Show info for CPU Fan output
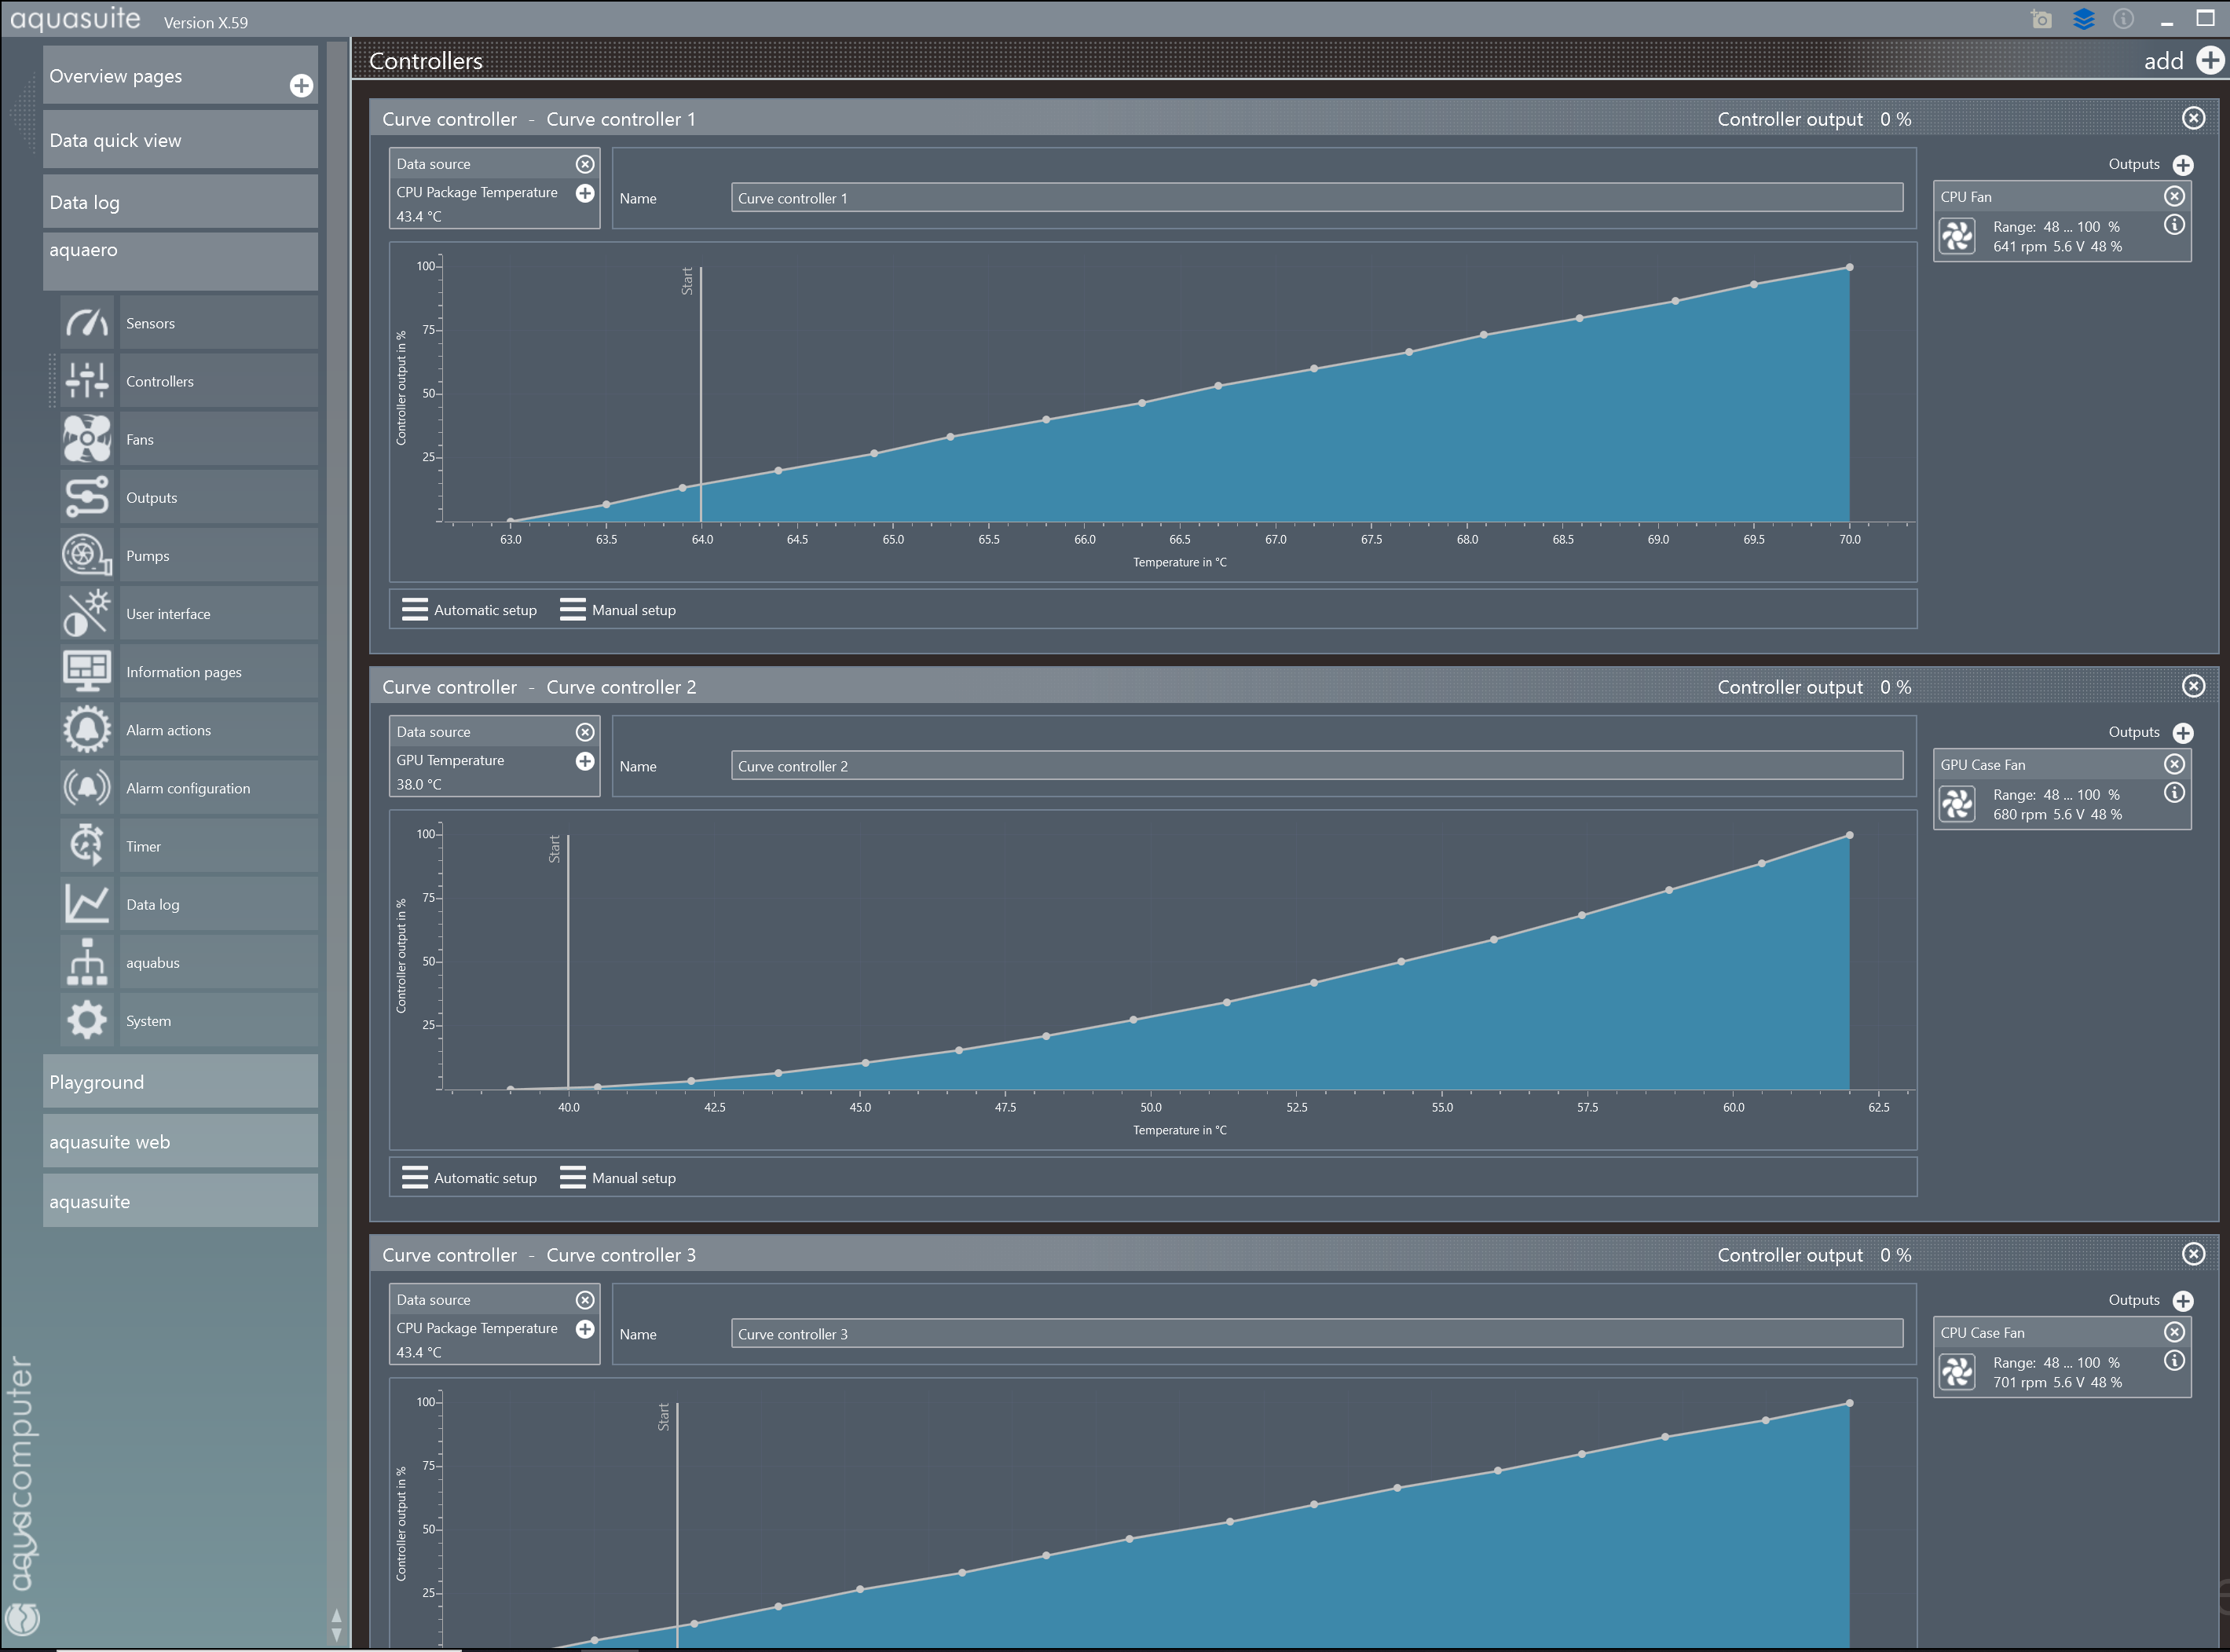The image size is (2230, 1652). click(2174, 225)
